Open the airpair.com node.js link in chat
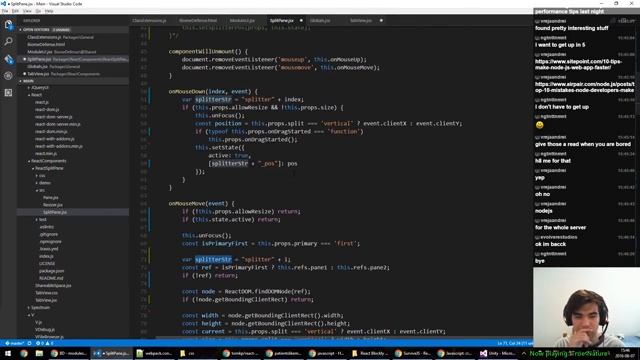This screenshot has width=640, height=360. point(584,87)
